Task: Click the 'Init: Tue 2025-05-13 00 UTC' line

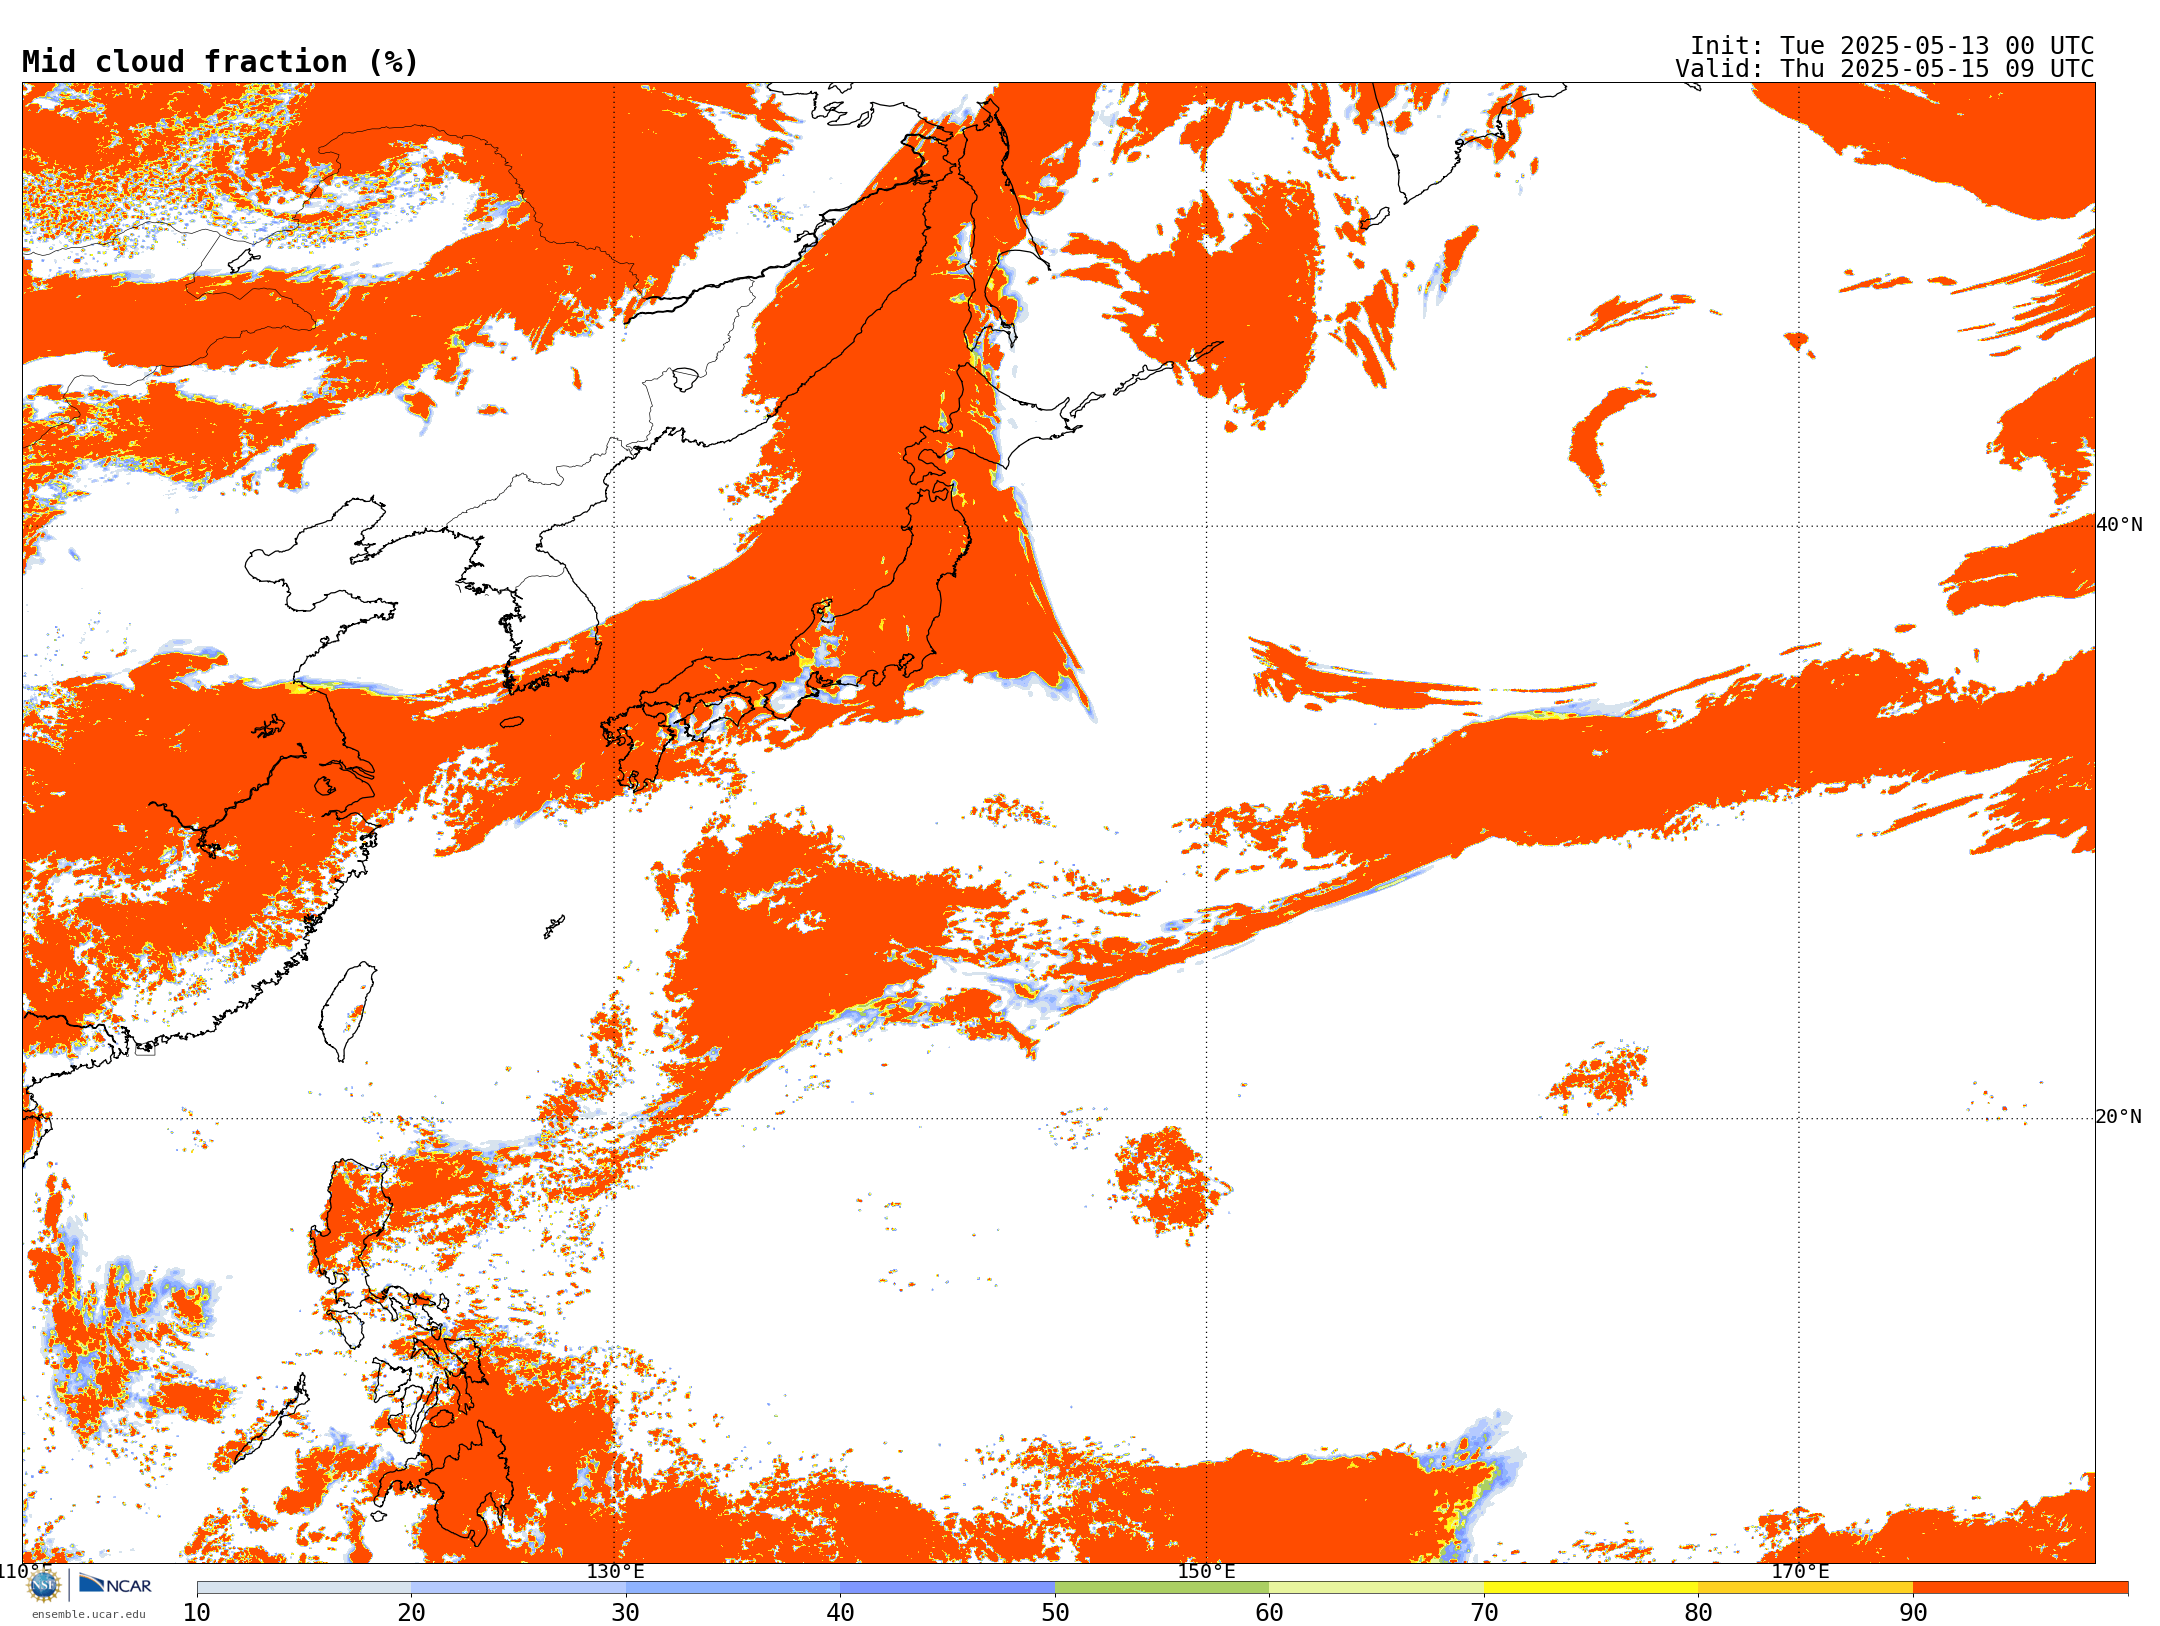Action: (x=1892, y=46)
